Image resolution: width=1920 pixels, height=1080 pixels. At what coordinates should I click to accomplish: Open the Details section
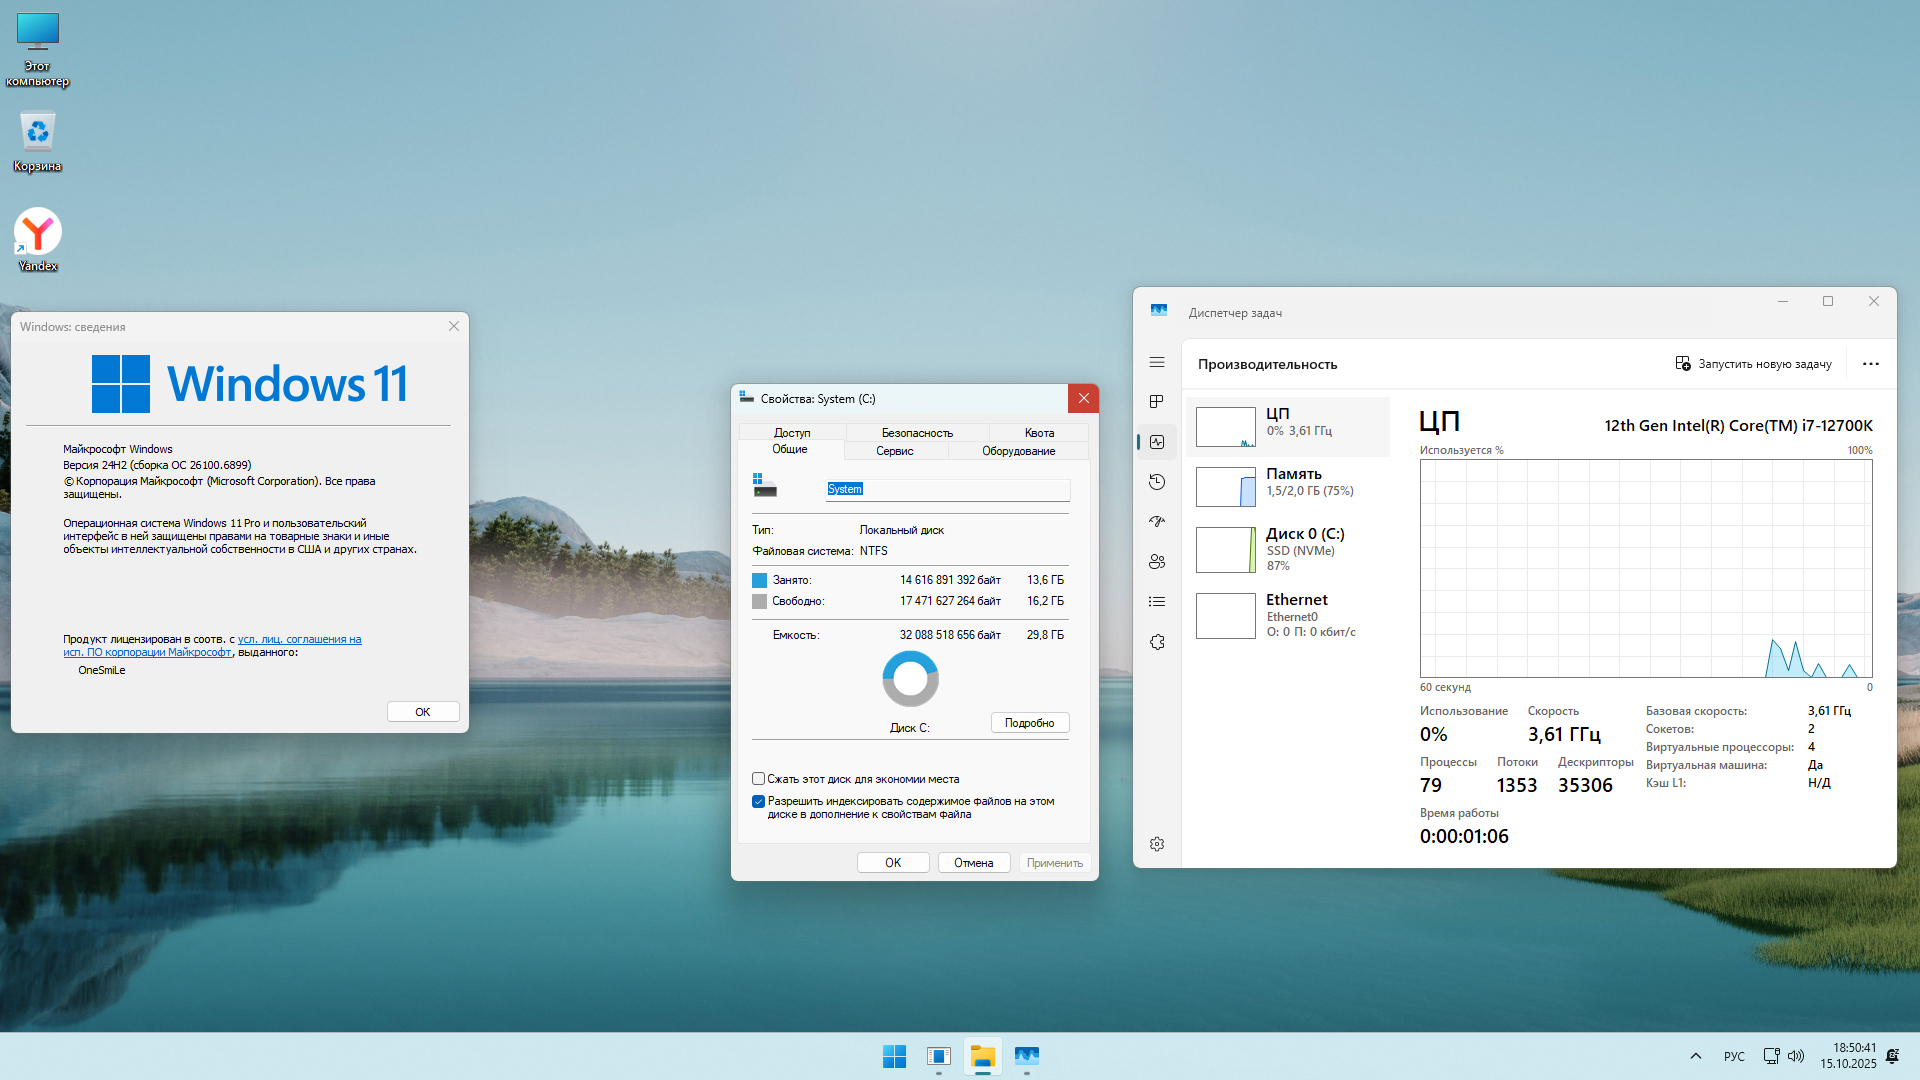(x=1157, y=601)
